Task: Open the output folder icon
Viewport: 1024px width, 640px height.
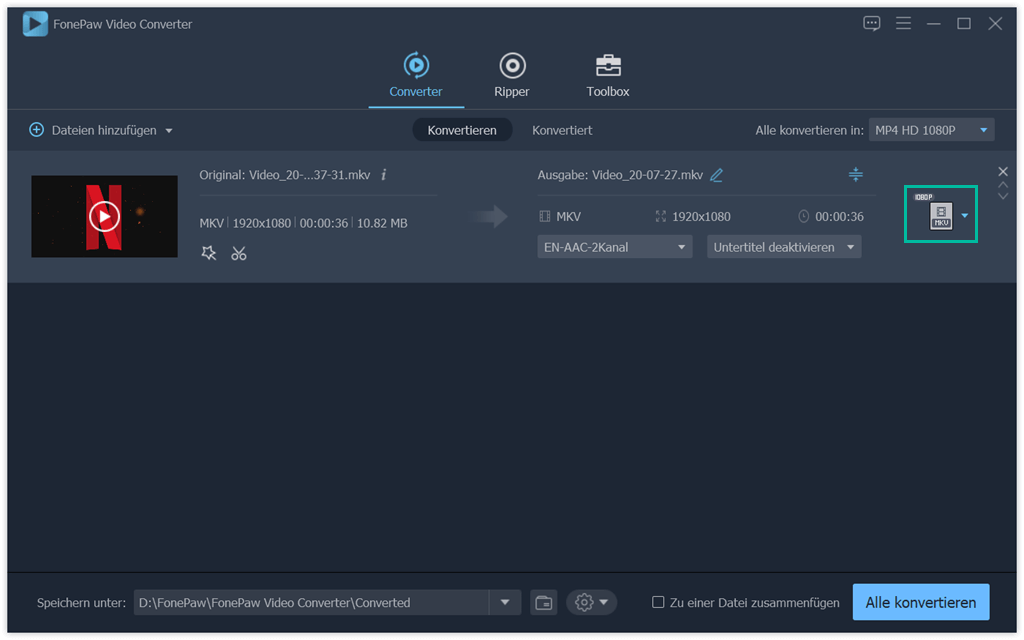Action: point(543,602)
